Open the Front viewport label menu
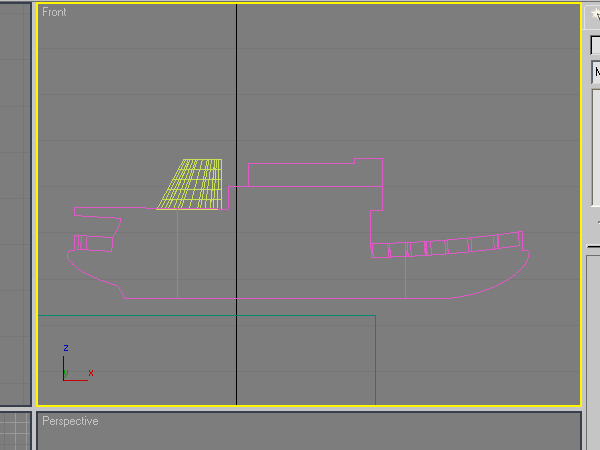Image resolution: width=600 pixels, height=450 pixels. click(54, 12)
